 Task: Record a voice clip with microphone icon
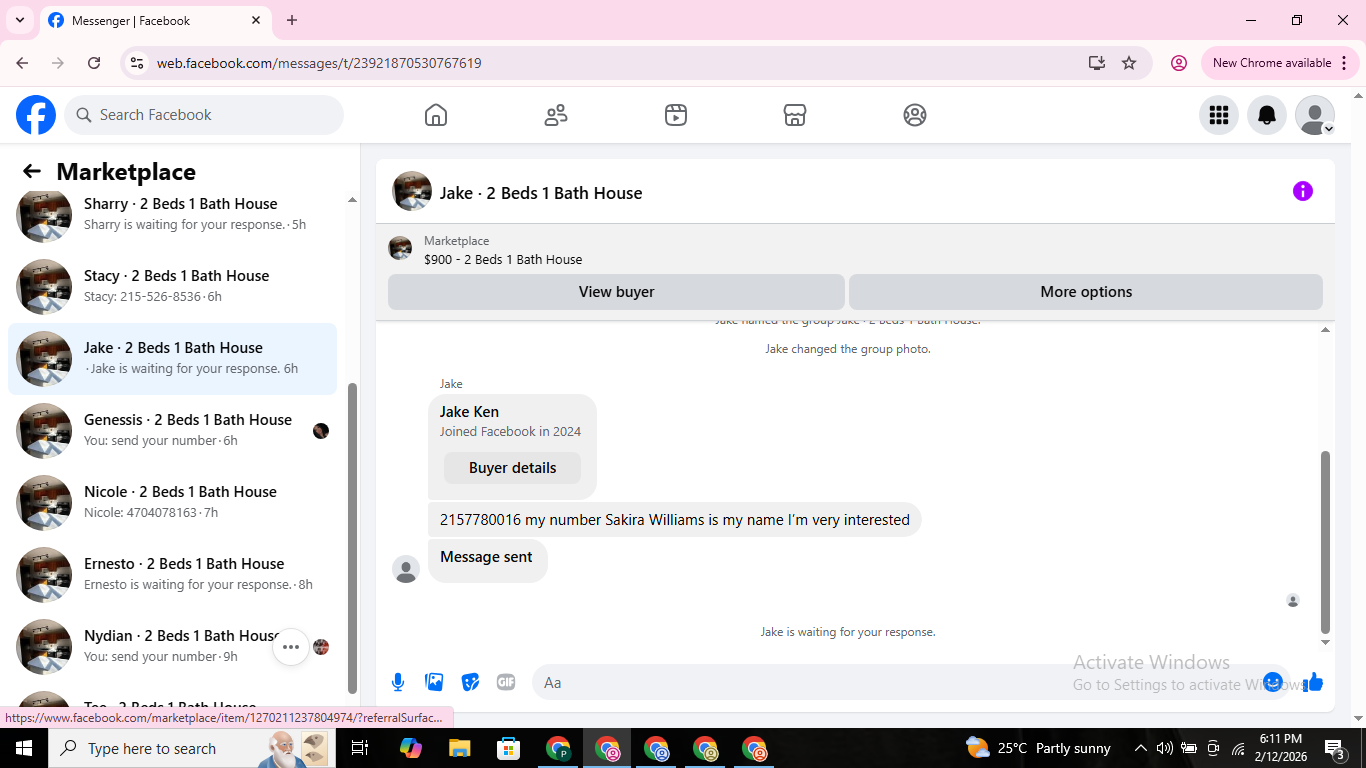coord(398,682)
